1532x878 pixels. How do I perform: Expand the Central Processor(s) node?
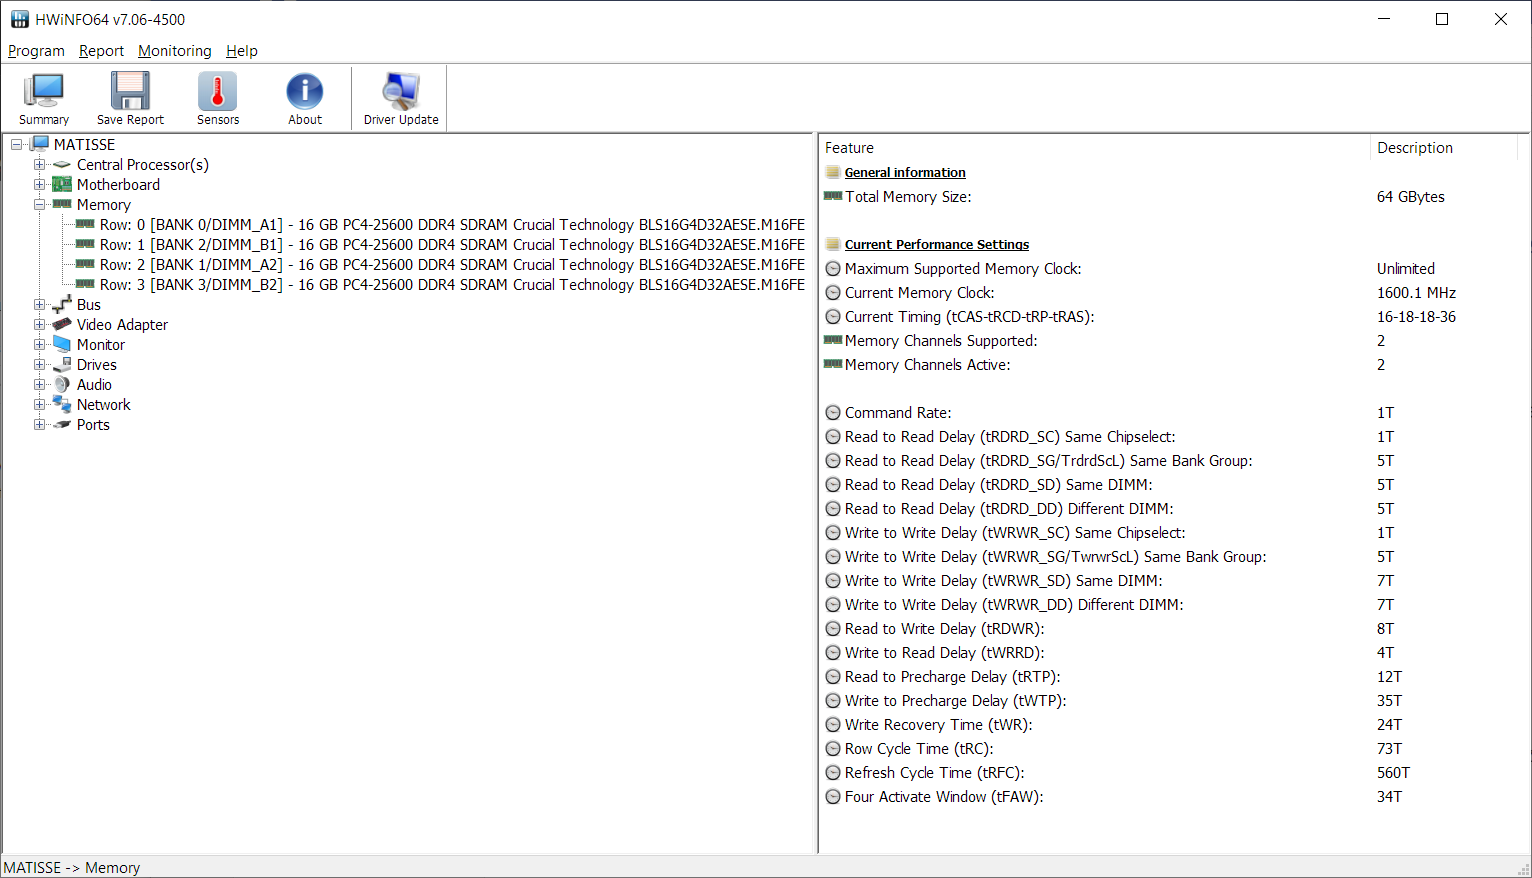click(39, 164)
